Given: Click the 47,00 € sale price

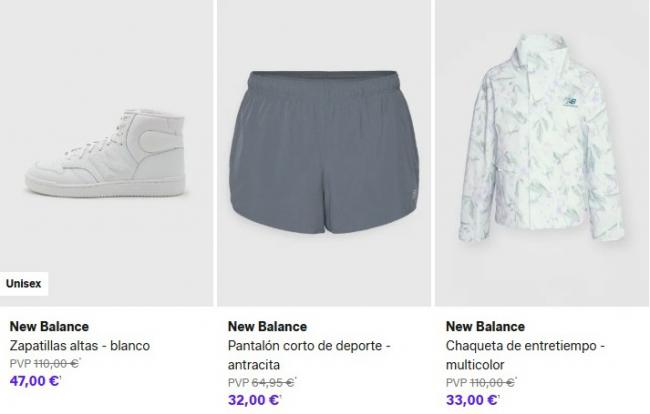Looking at the screenshot, I should [35, 381].
